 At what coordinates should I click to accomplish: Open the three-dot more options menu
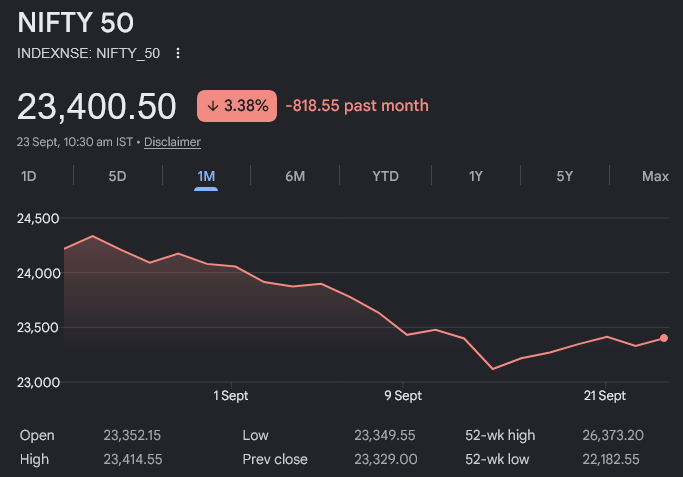pyautogui.click(x=178, y=53)
